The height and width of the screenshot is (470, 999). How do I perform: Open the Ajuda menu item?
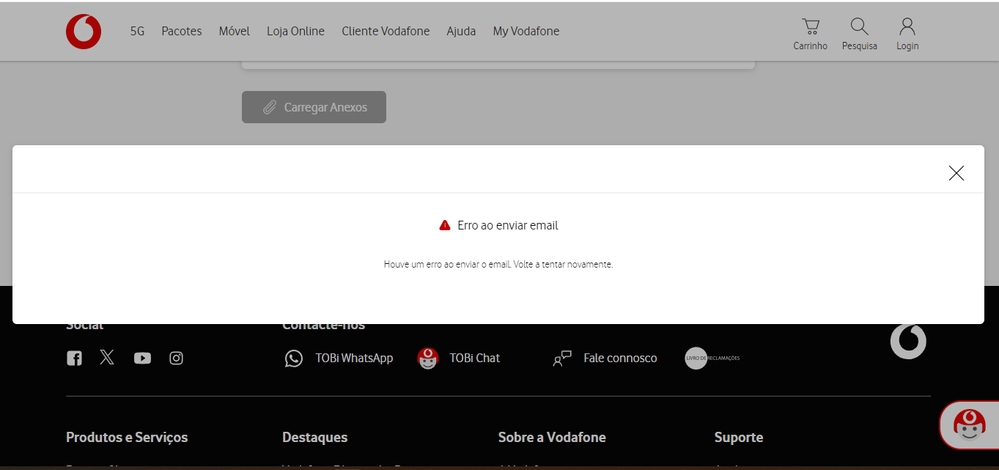click(x=461, y=31)
